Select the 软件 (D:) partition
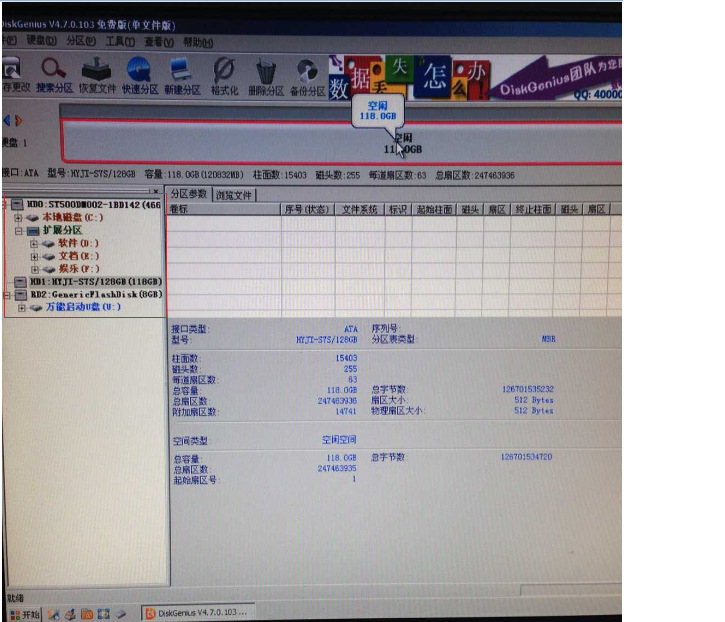 [x=78, y=243]
